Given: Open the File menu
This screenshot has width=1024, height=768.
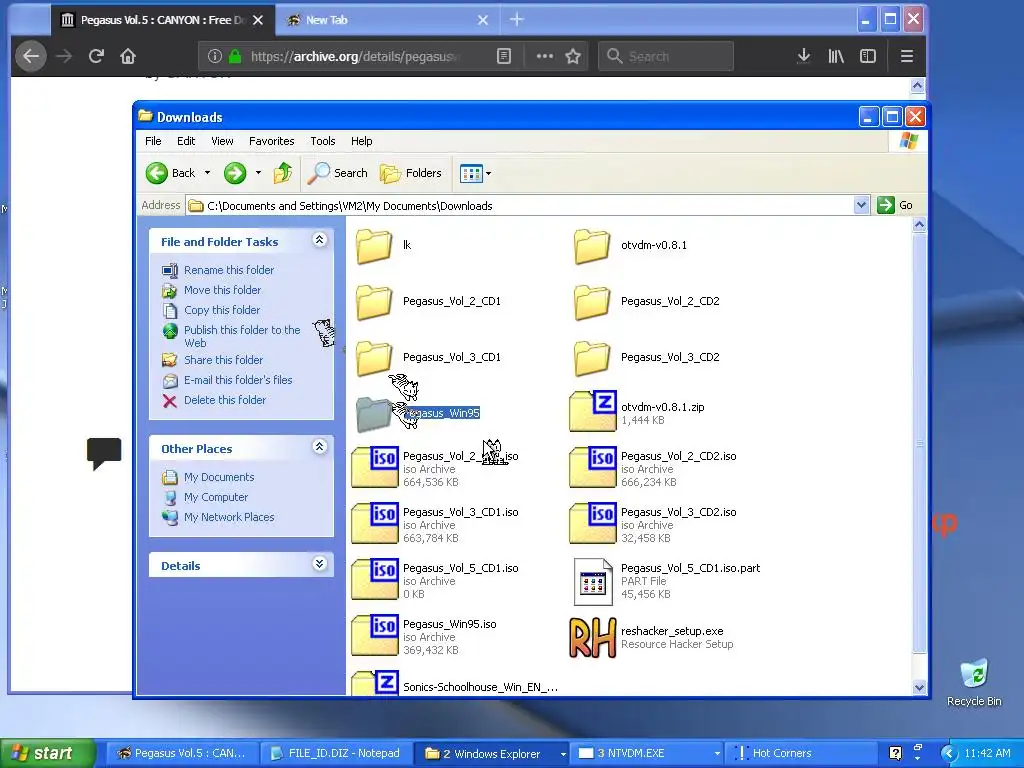Looking at the screenshot, I should 153,141.
